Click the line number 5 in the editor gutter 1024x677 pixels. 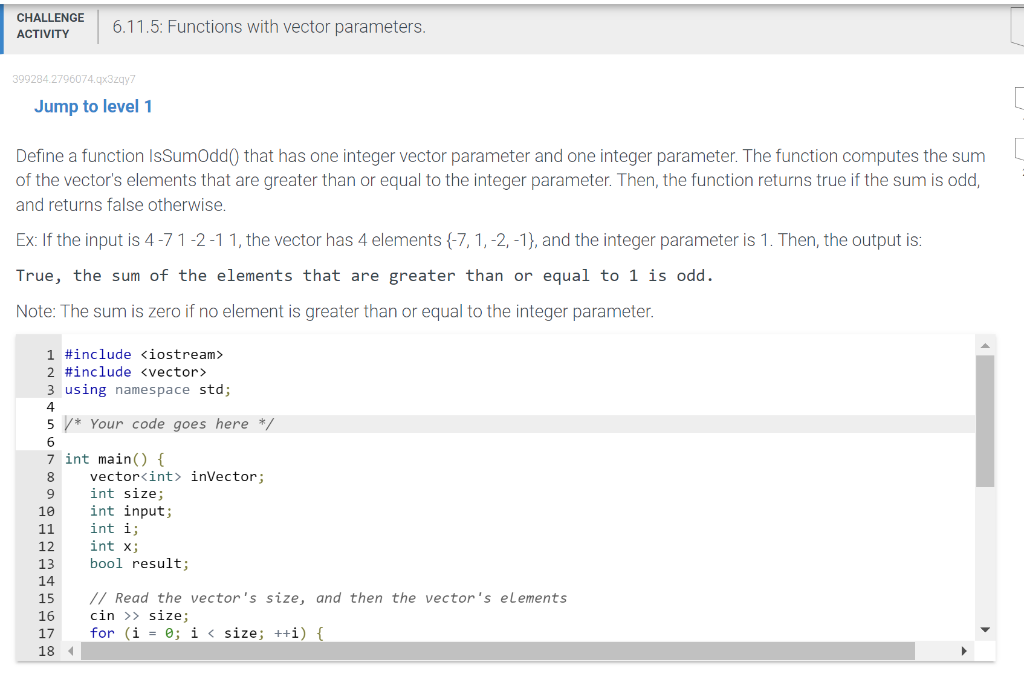pos(50,423)
